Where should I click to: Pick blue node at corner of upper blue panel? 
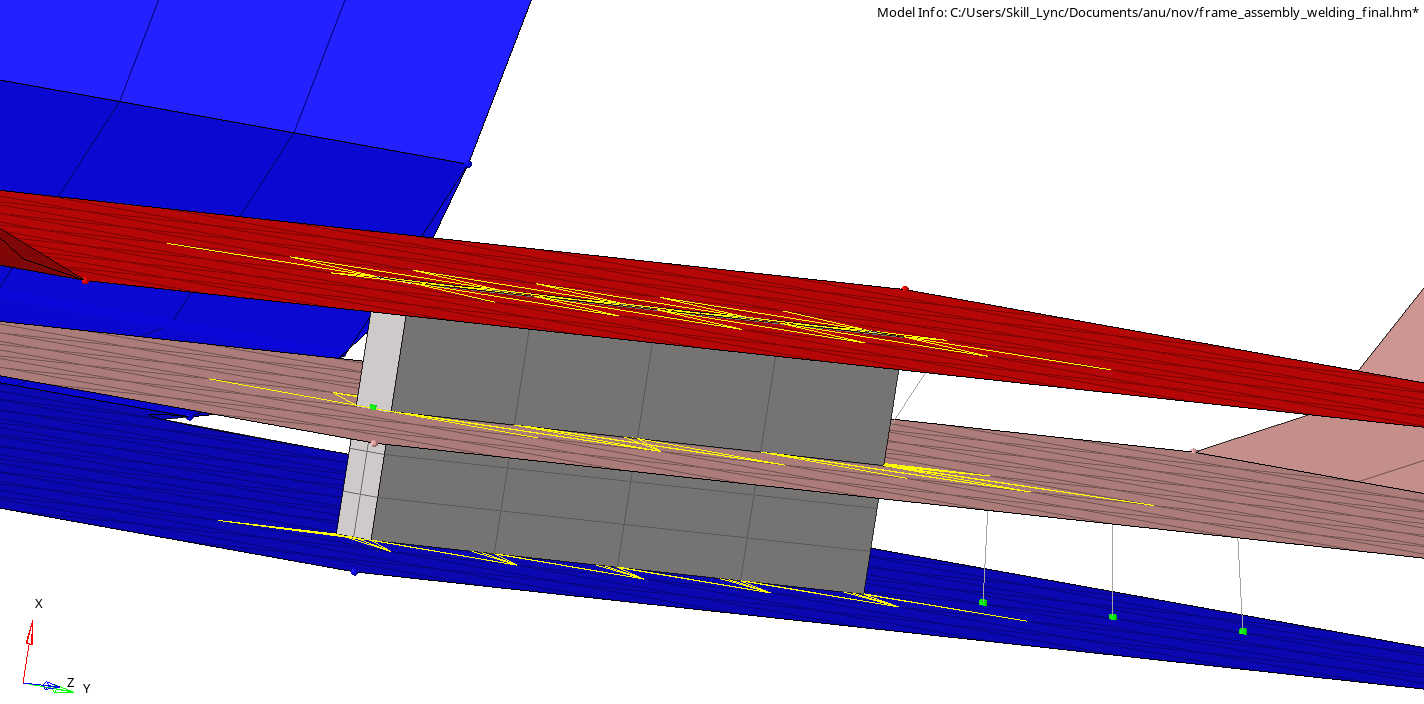(468, 163)
